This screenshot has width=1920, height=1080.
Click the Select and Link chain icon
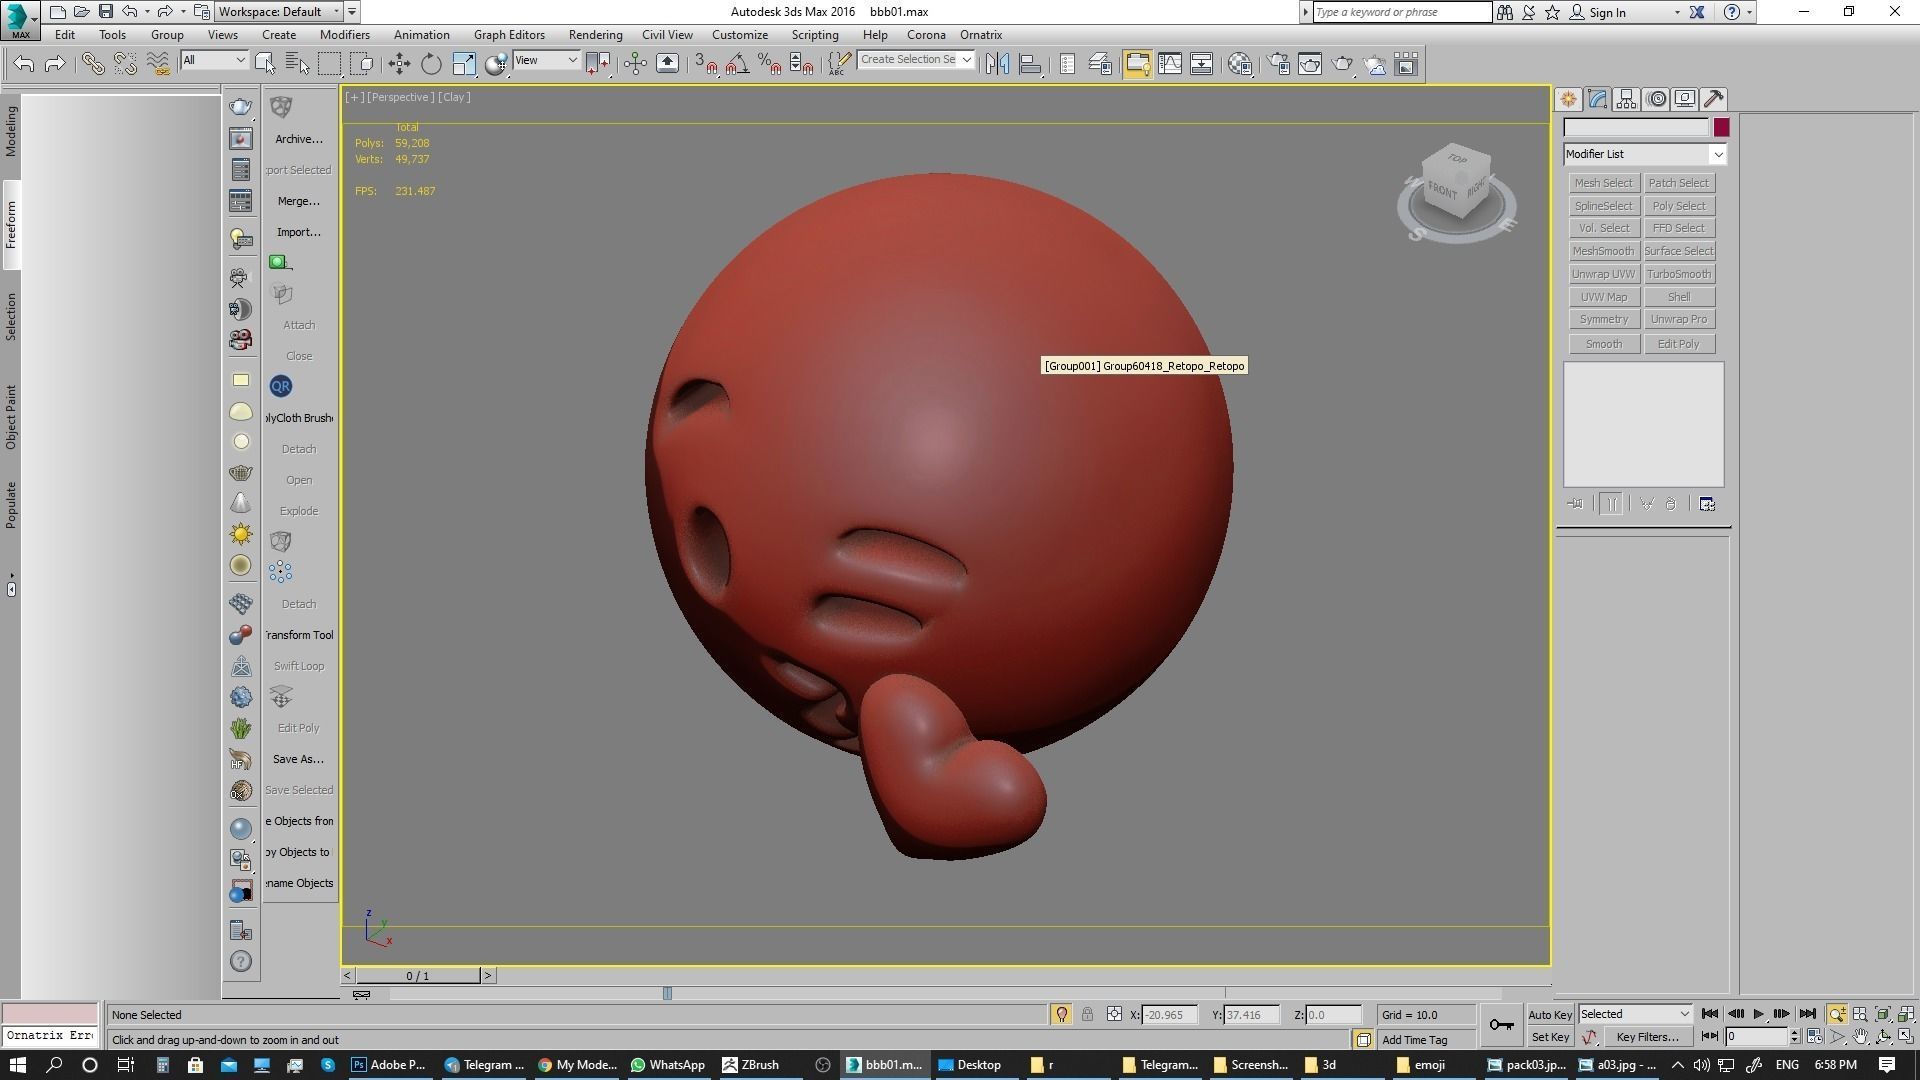coord(93,64)
